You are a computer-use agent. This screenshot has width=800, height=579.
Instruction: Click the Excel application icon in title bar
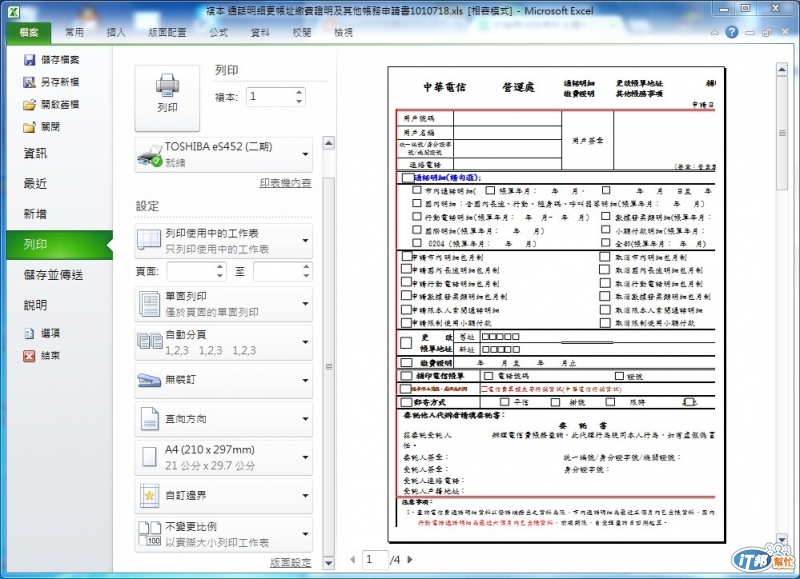pyautogui.click(x=14, y=11)
